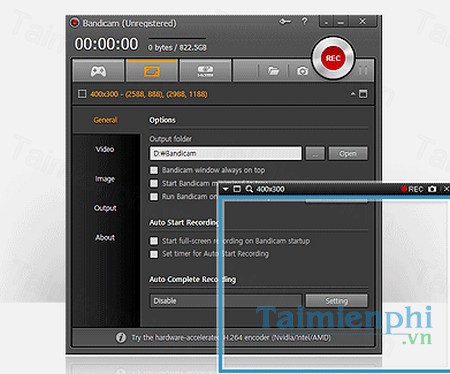
Task: Open the About tab
Action: (x=105, y=237)
